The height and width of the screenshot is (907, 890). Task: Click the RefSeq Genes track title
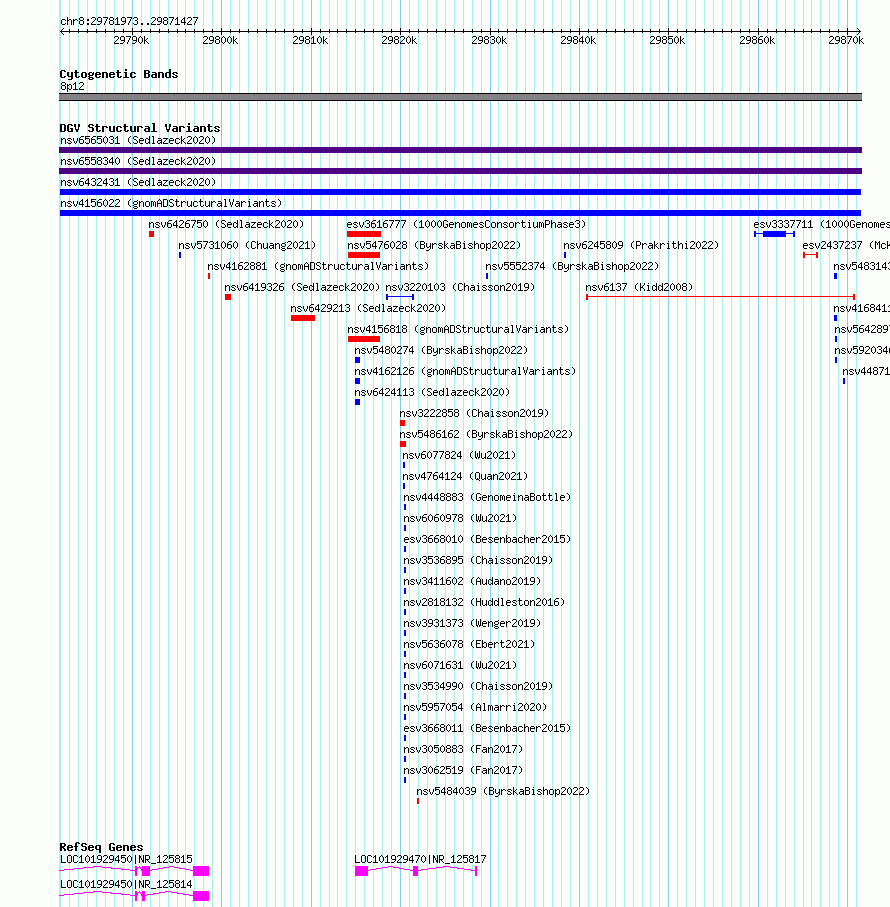pyautogui.click(x=101, y=847)
